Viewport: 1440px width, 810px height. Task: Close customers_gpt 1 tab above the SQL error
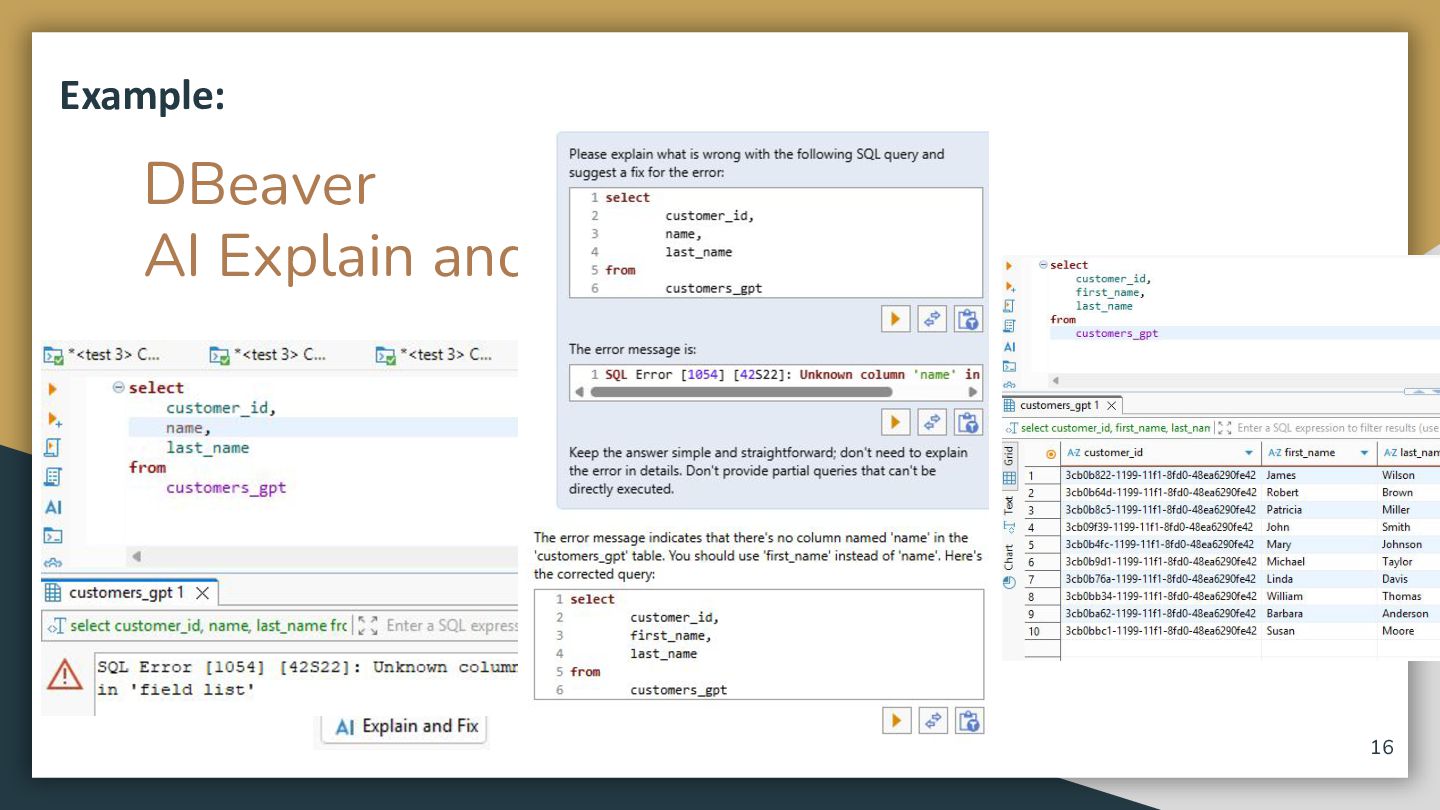click(x=202, y=593)
